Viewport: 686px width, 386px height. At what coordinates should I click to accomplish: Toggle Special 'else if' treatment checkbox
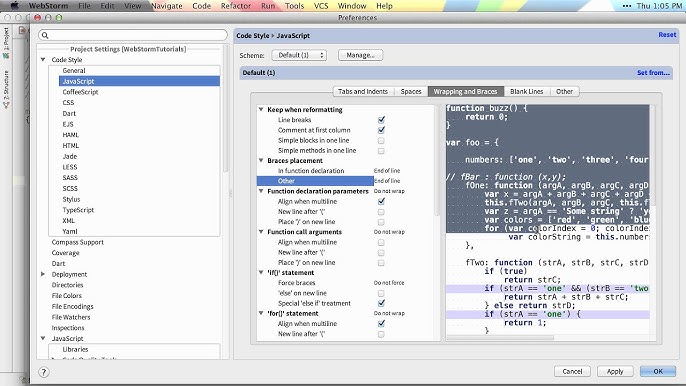[x=381, y=303]
